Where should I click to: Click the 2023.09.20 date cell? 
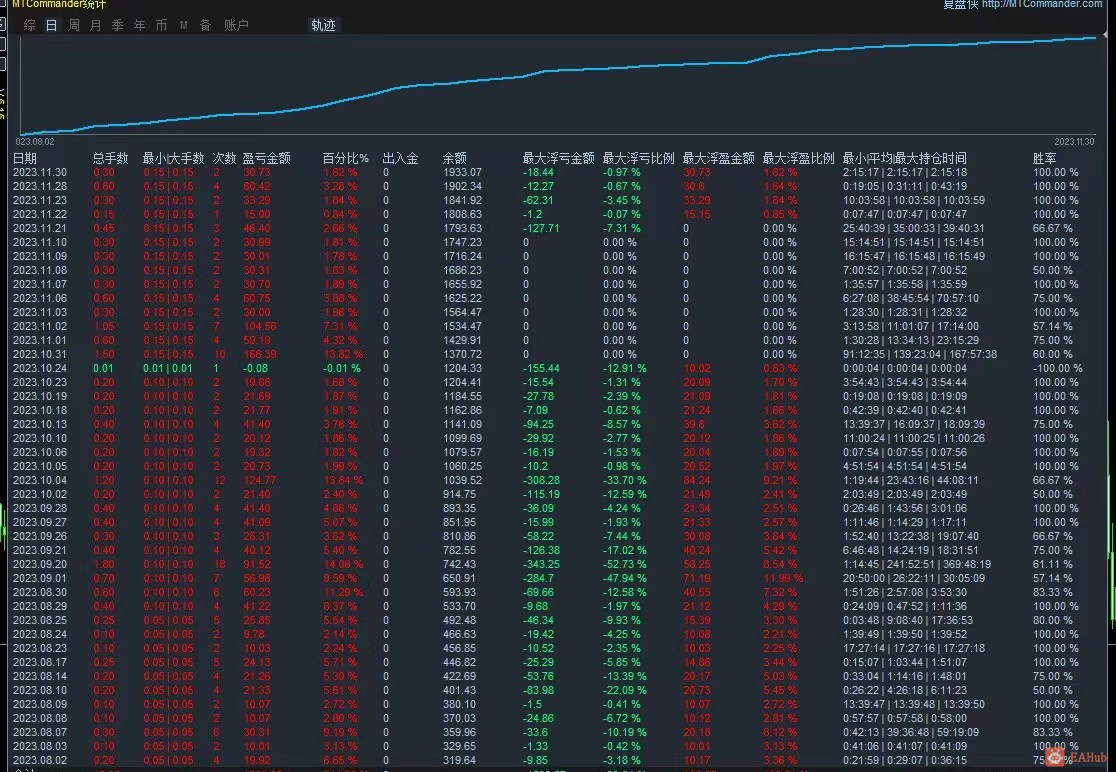(40, 564)
